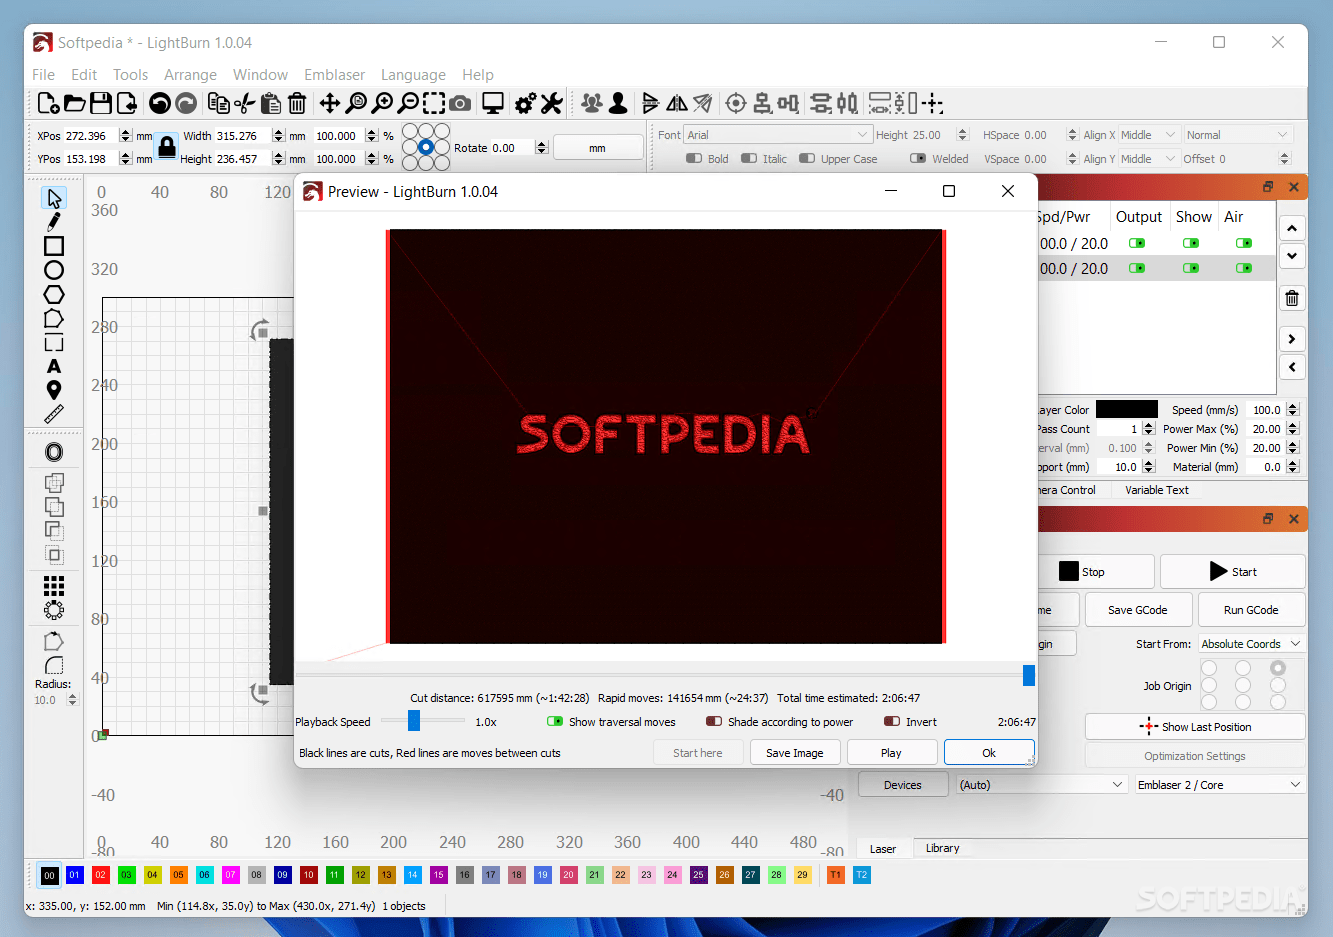The width and height of the screenshot is (1333, 937).
Task: Open the Start From dropdown
Action: click(1249, 643)
